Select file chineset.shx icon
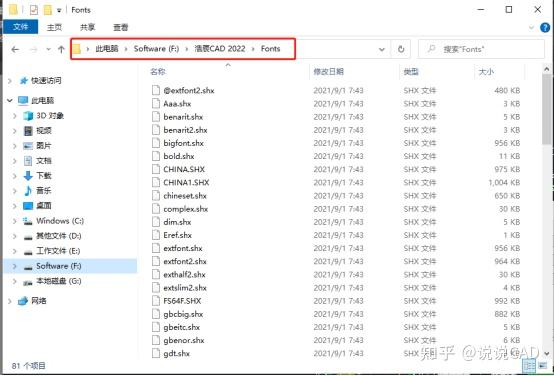 point(156,196)
